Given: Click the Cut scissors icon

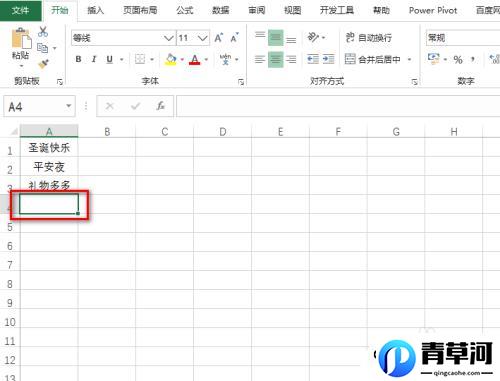Looking at the screenshot, I should (x=43, y=32).
